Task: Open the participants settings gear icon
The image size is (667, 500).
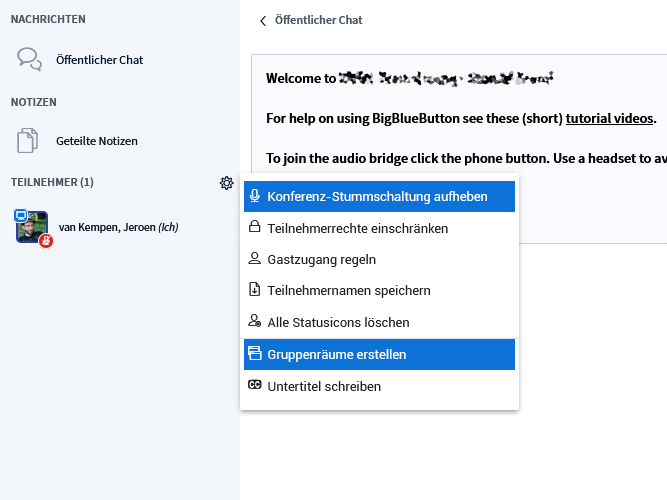Action: pyautogui.click(x=226, y=183)
